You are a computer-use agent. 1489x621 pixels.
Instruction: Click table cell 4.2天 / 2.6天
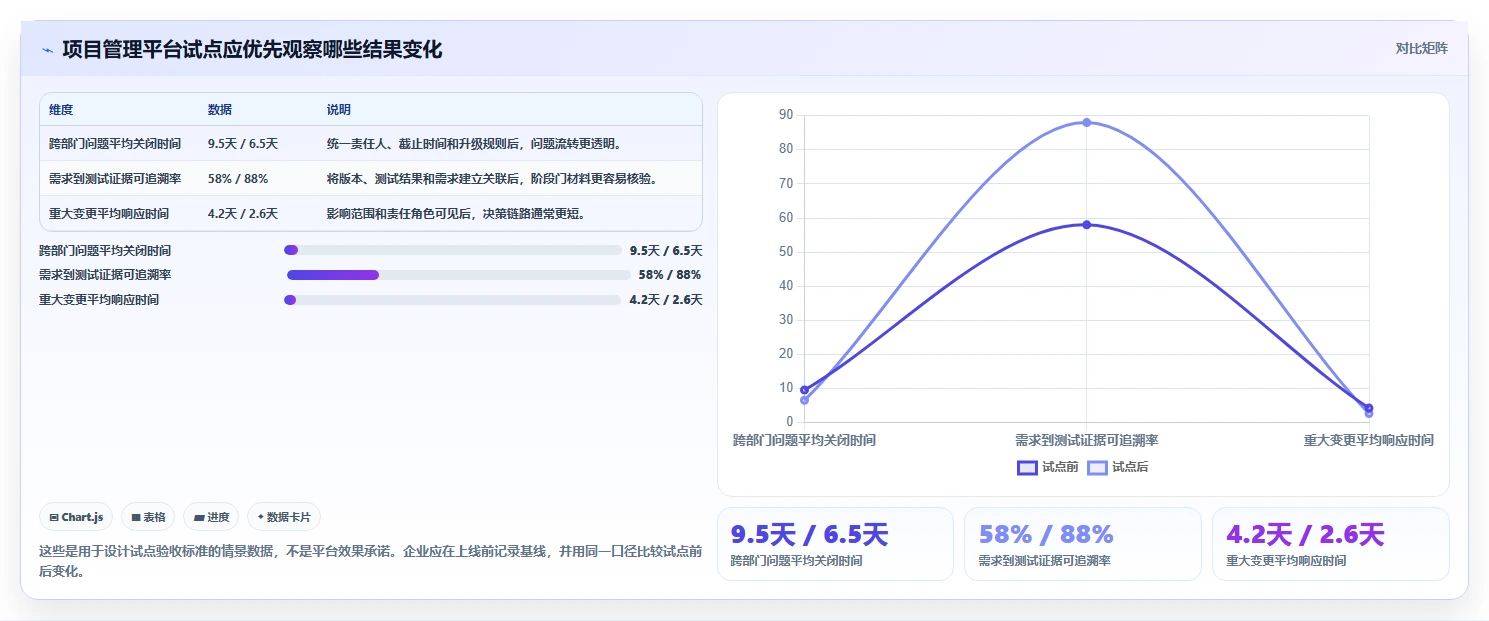(243, 214)
